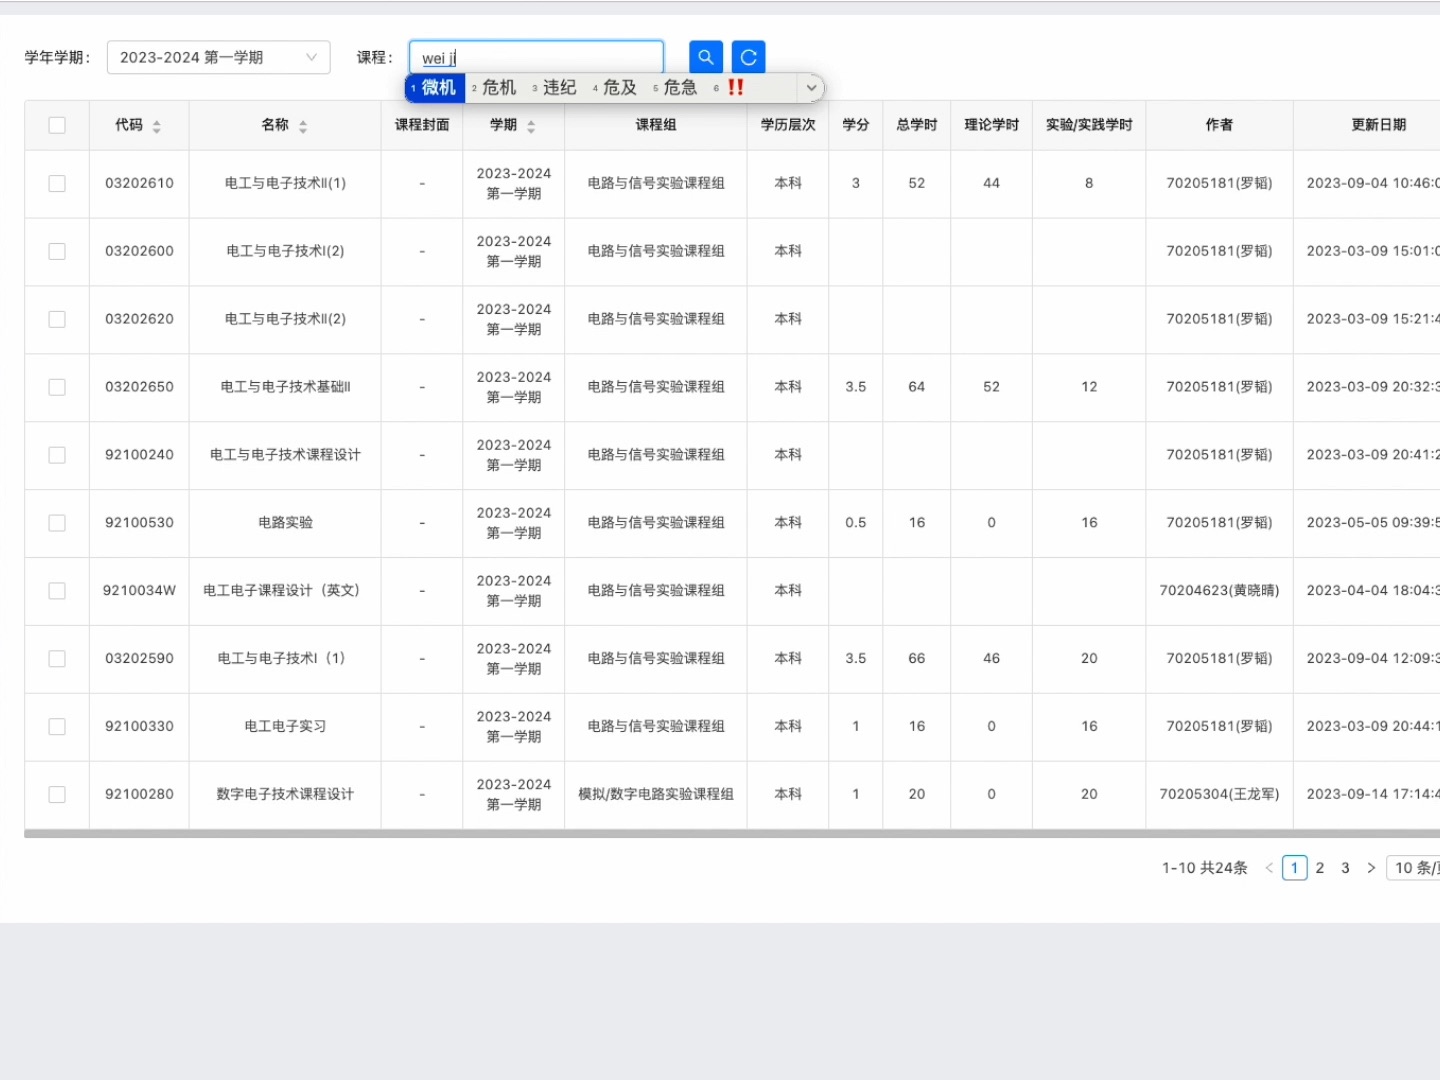
Task: Click the 理论学时 column header
Action: pos(991,125)
